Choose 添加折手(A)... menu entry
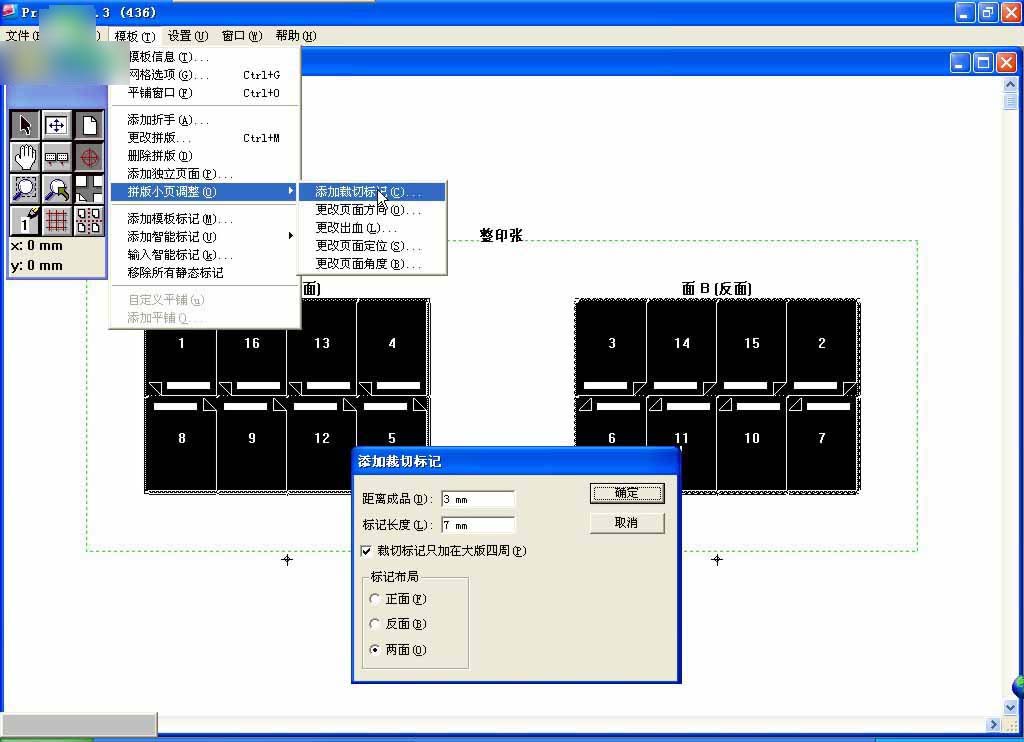The width and height of the screenshot is (1024, 742). [x=204, y=120]
